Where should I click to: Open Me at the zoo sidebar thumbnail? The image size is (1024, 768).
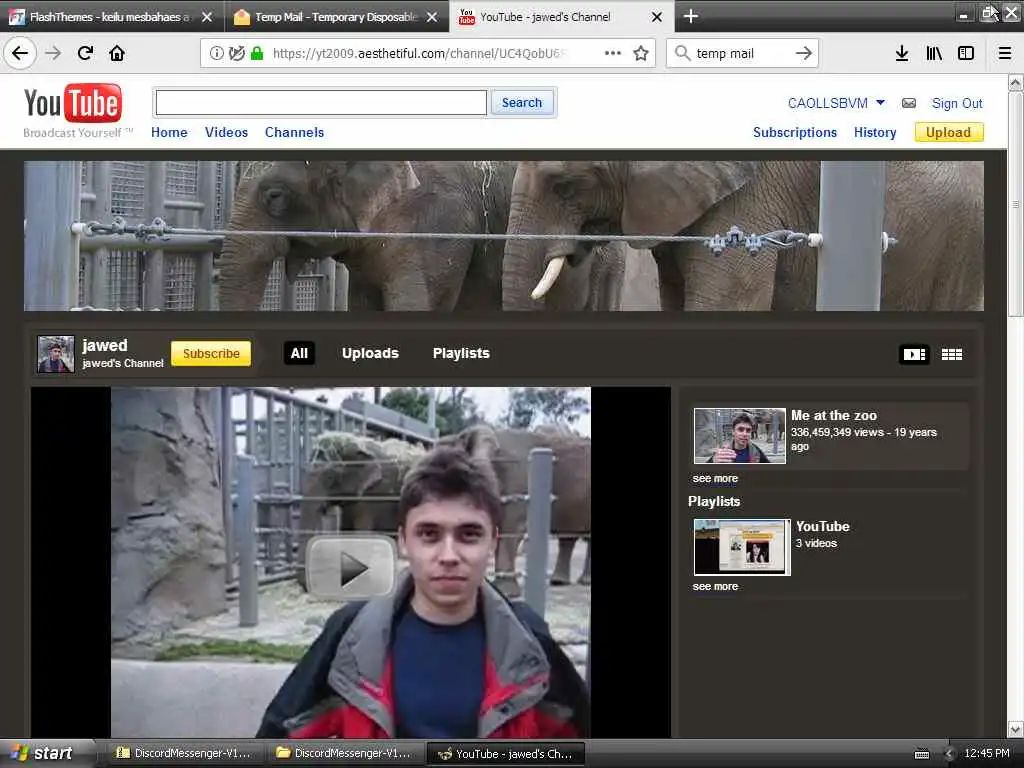click(740, 436)
